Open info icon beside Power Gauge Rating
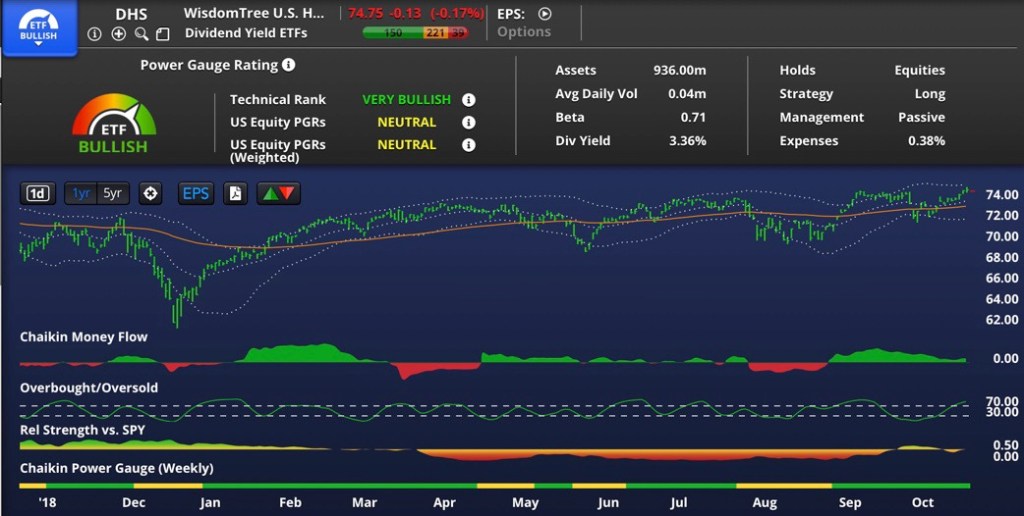 pos(288,65)
